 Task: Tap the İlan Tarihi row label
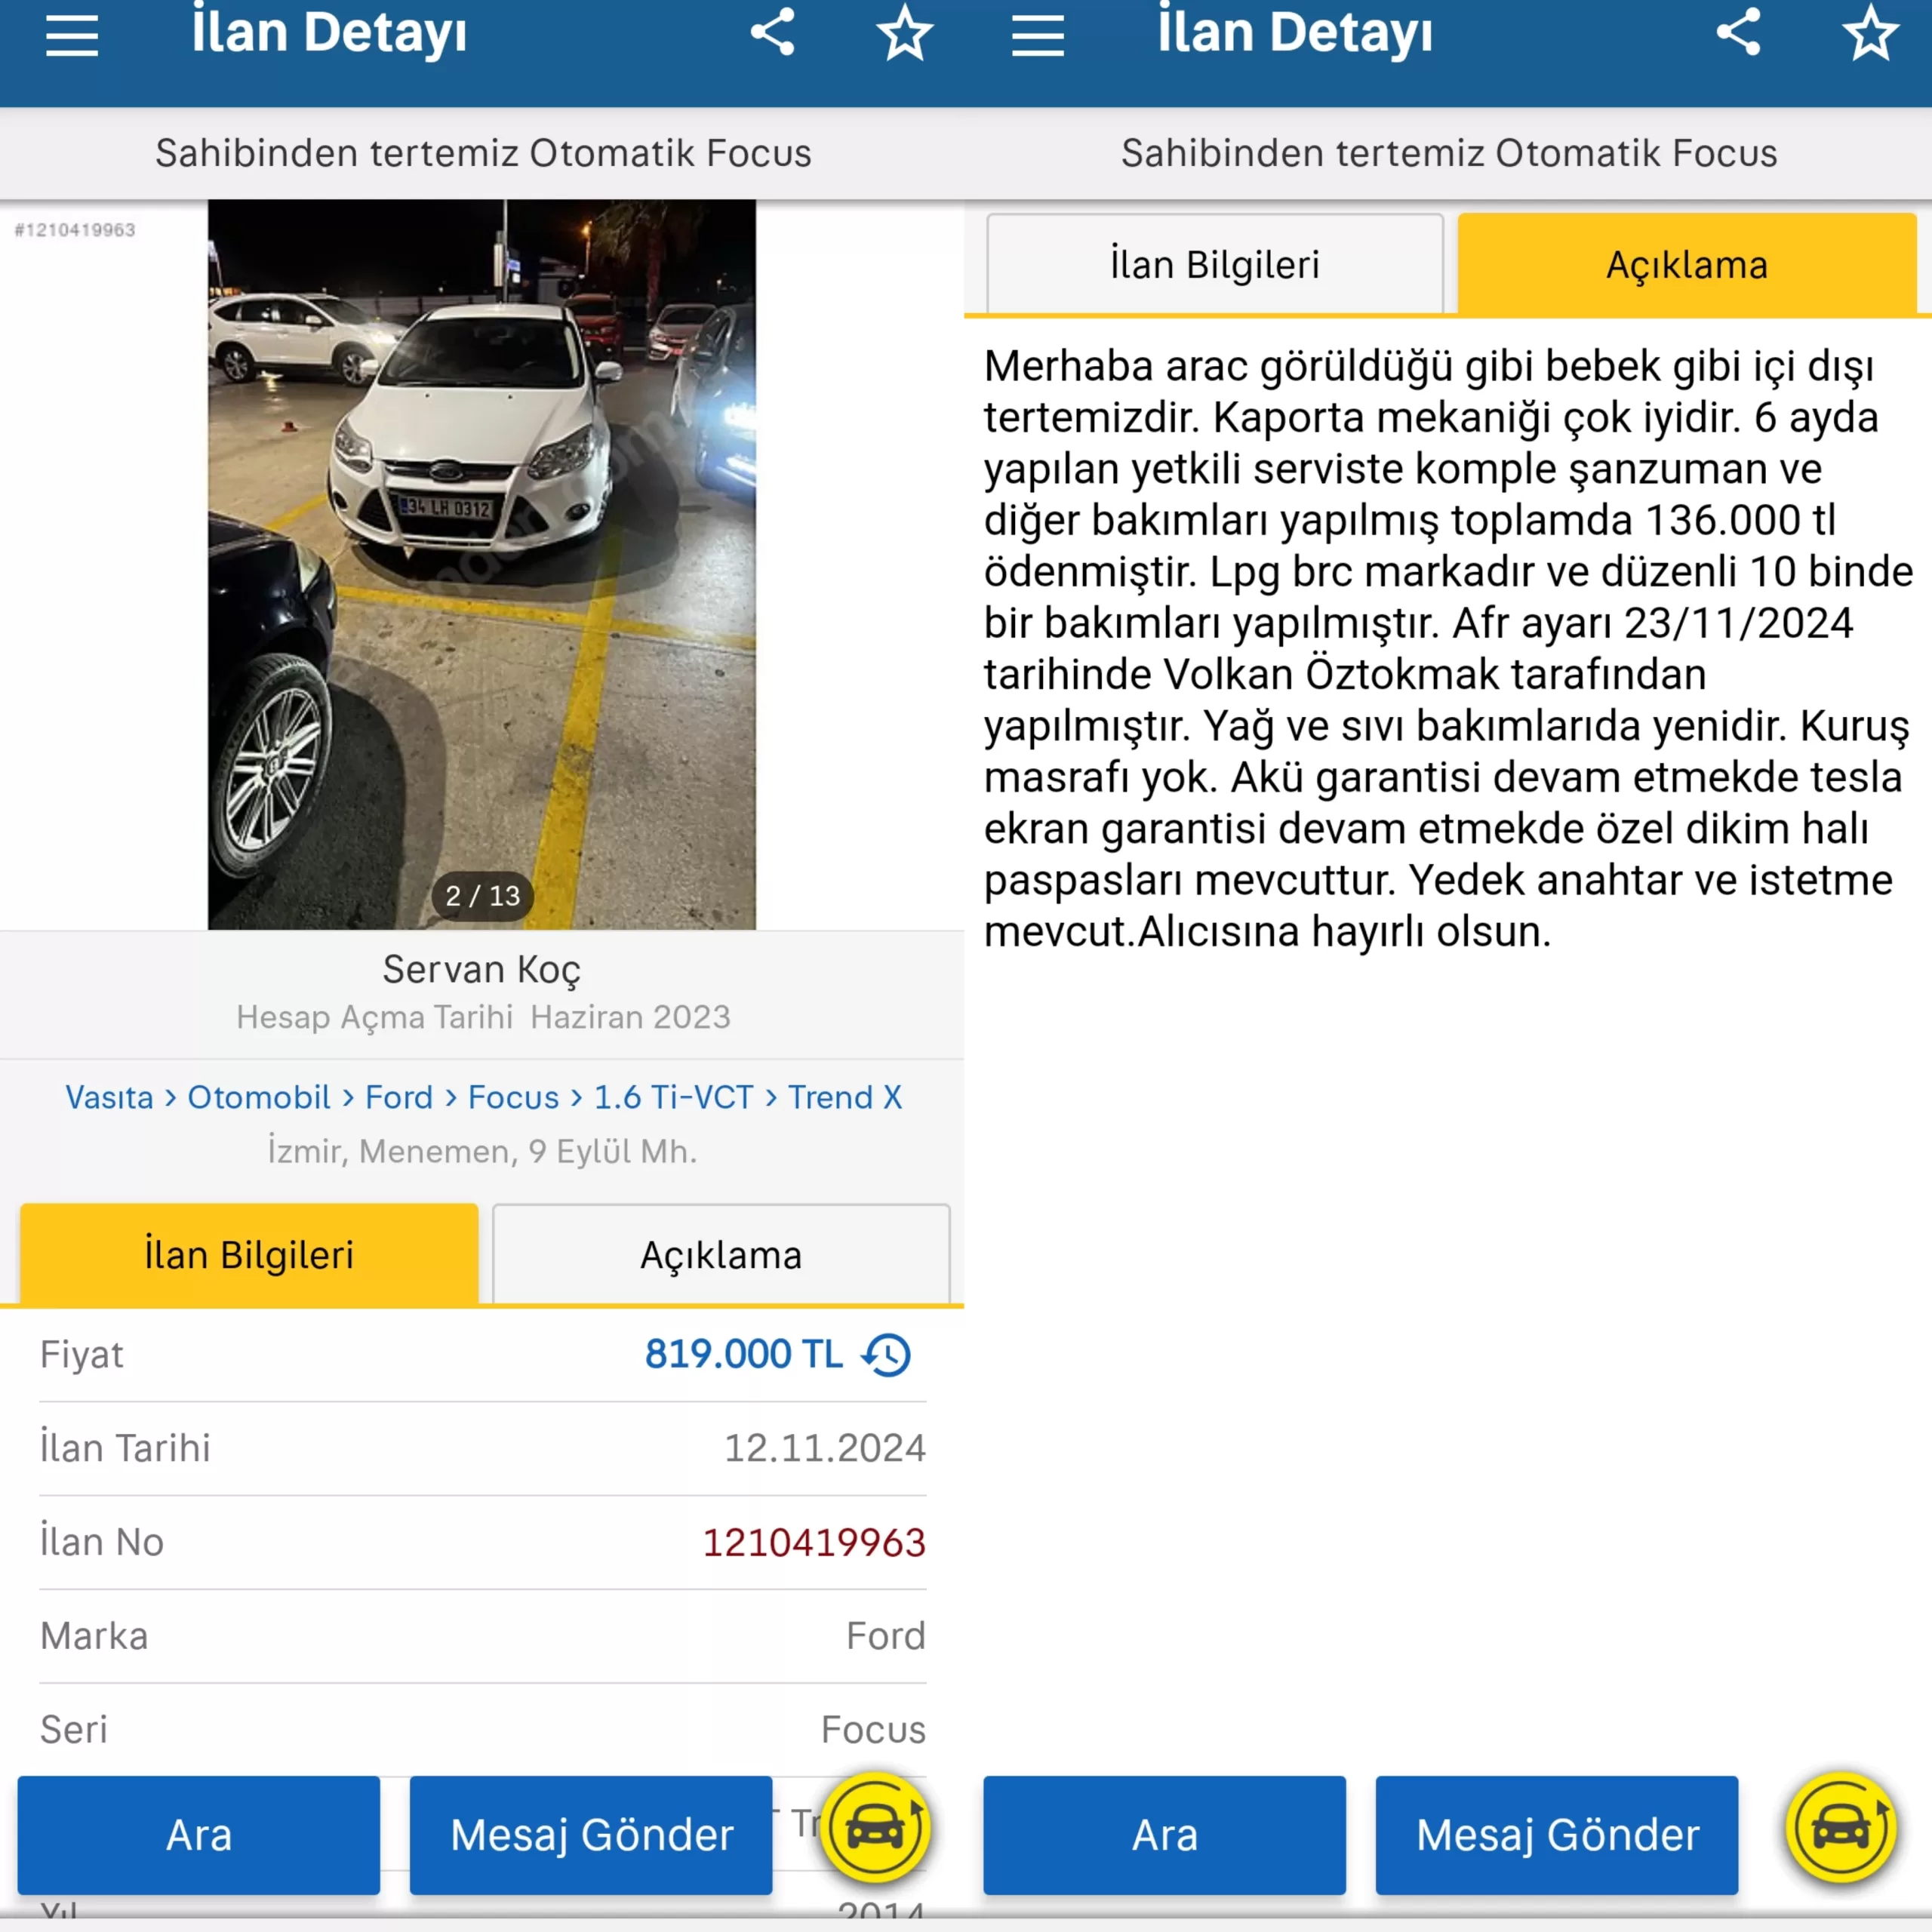coord(125,1448)
